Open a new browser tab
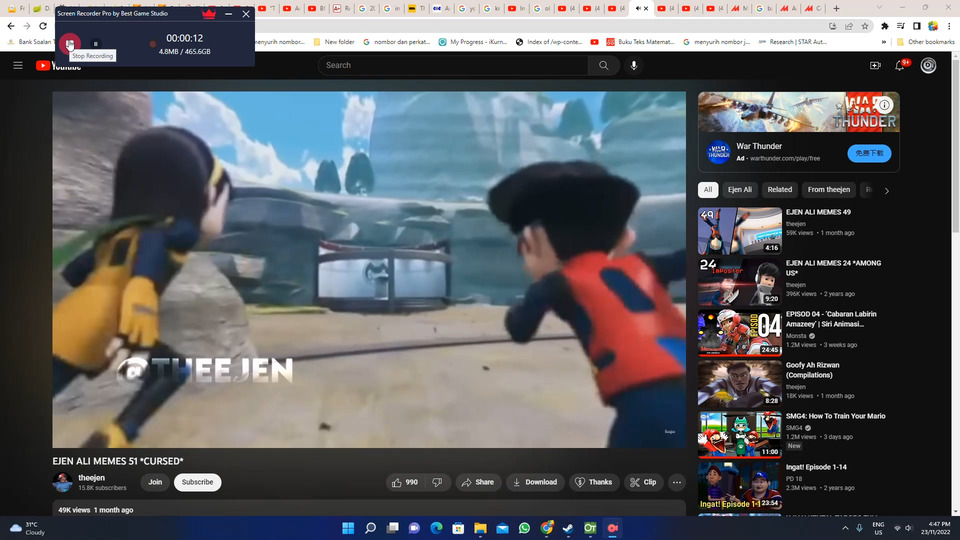Viewport: 960px width, 540px height. pos(836,9)
